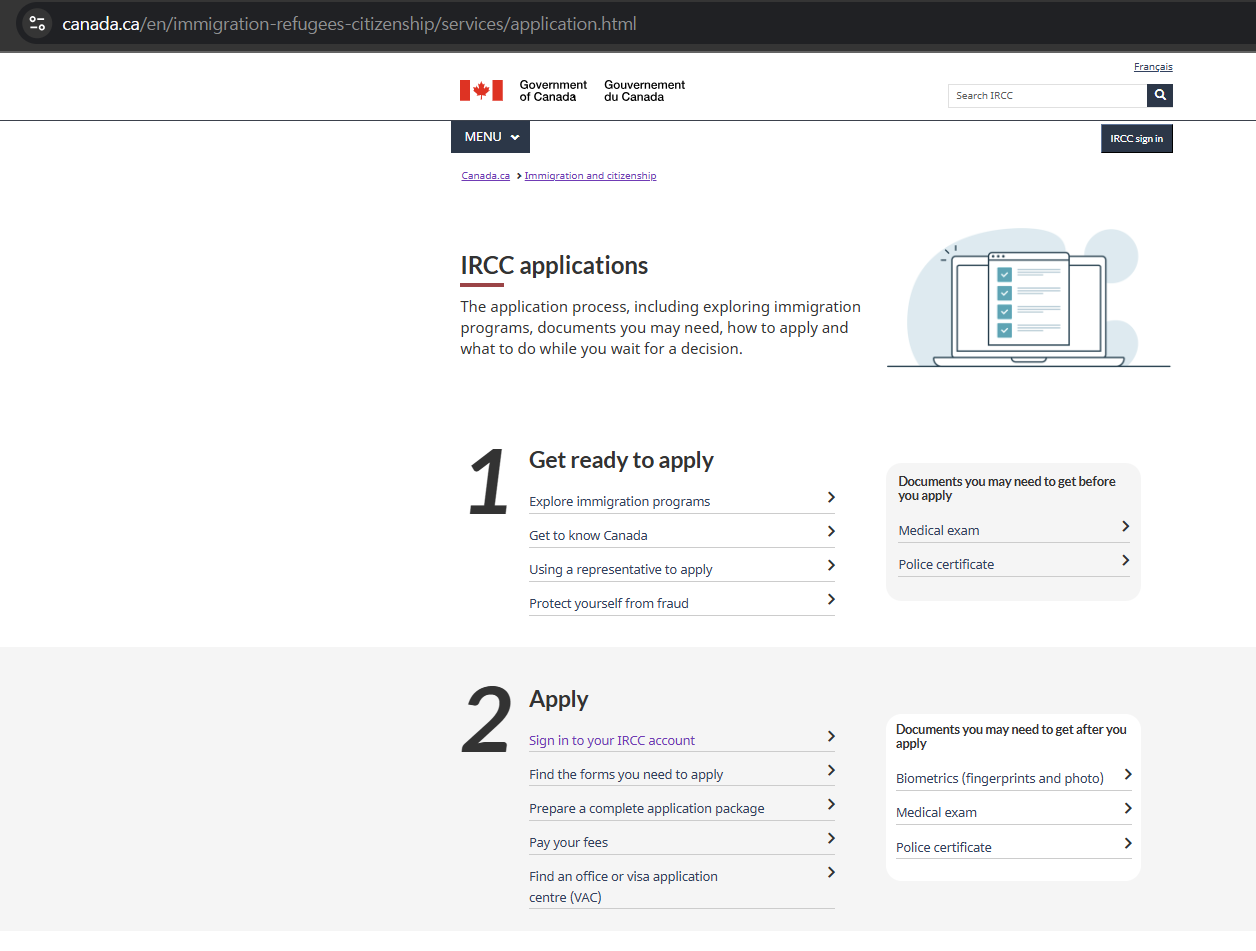
Task: Click chevron beside Pay your fees
Action: (831, 838)
